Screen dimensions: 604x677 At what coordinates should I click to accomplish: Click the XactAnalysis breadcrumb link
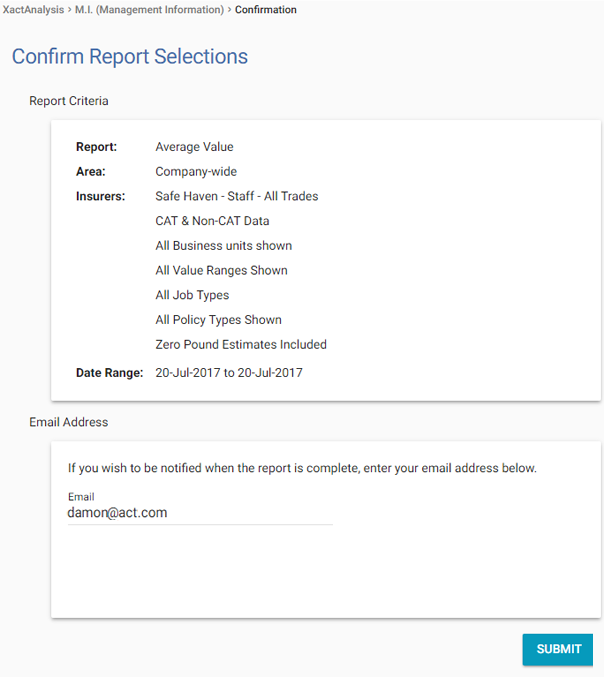click(35, 10)
